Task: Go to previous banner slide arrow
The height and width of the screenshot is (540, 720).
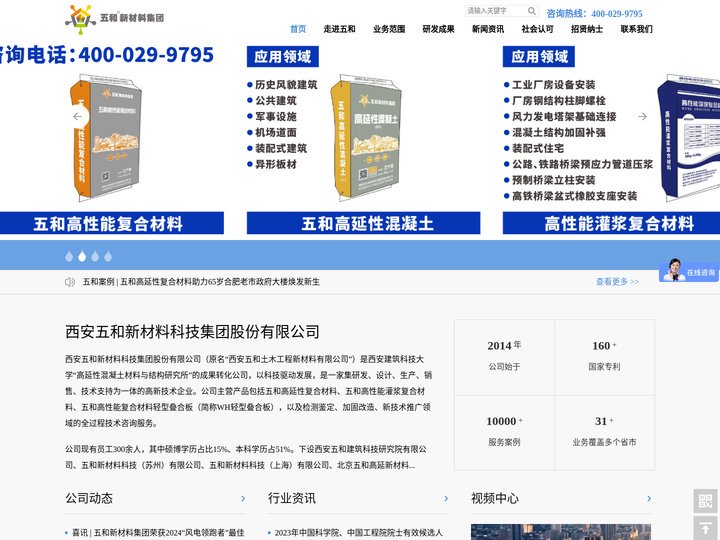Action: click(x=78, y=117)
